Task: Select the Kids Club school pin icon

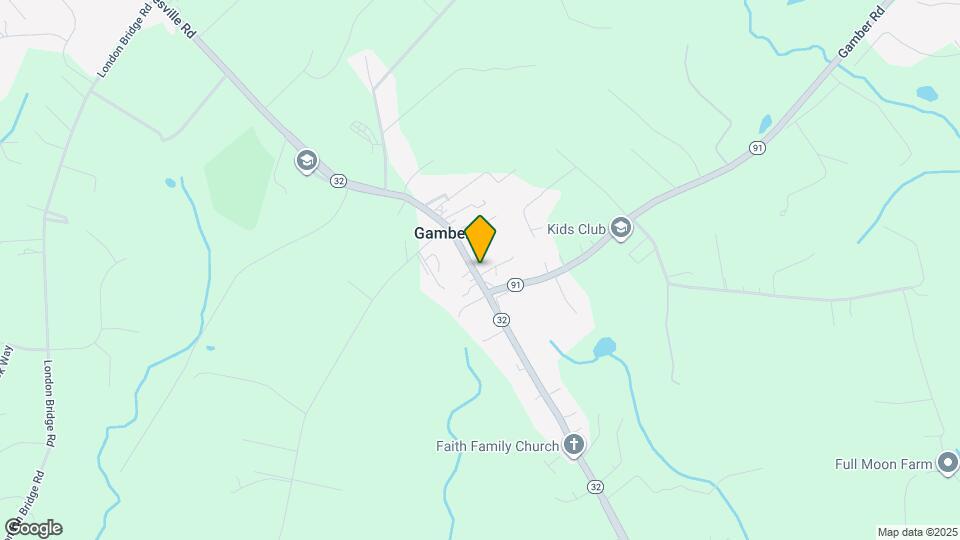Action: tap(621, 228)
